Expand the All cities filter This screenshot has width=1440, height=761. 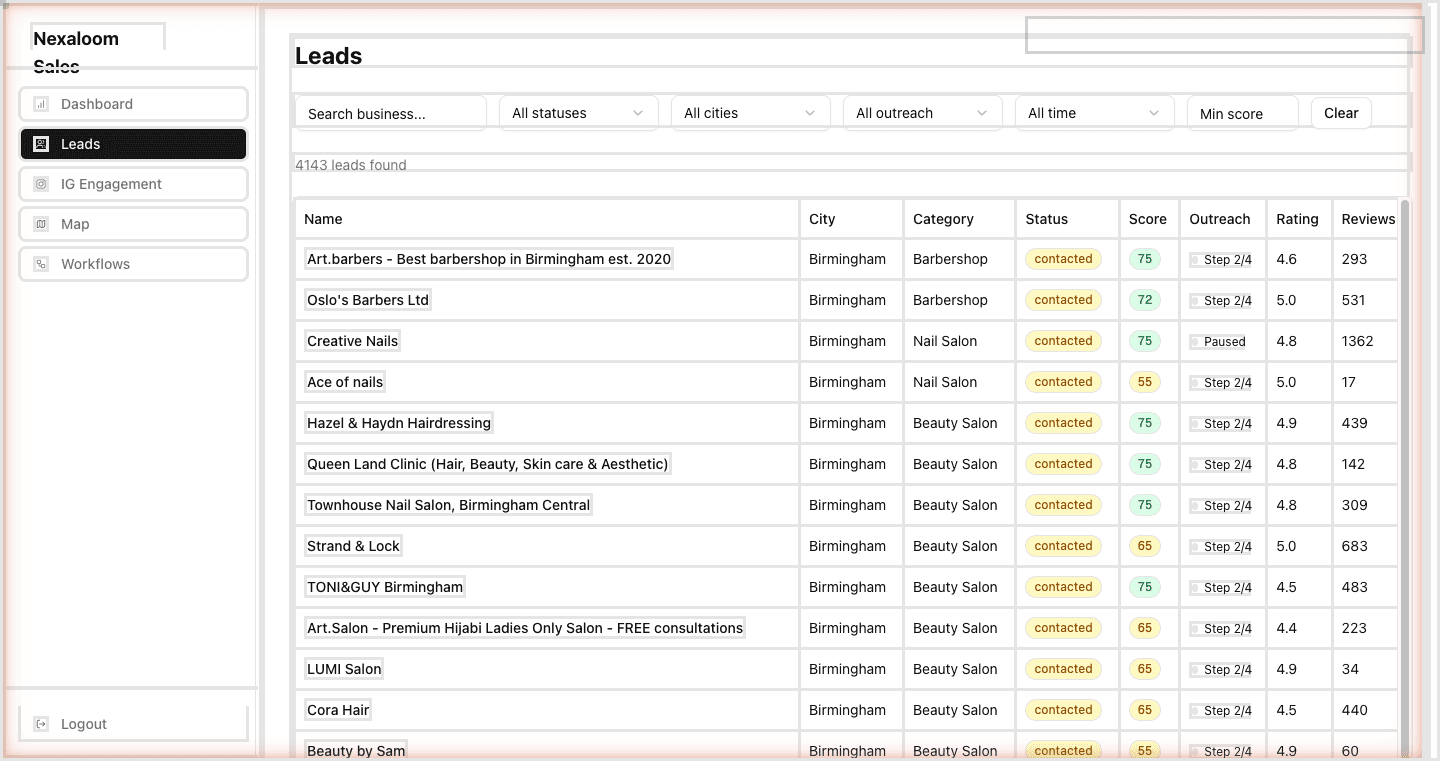coord(749,113)
